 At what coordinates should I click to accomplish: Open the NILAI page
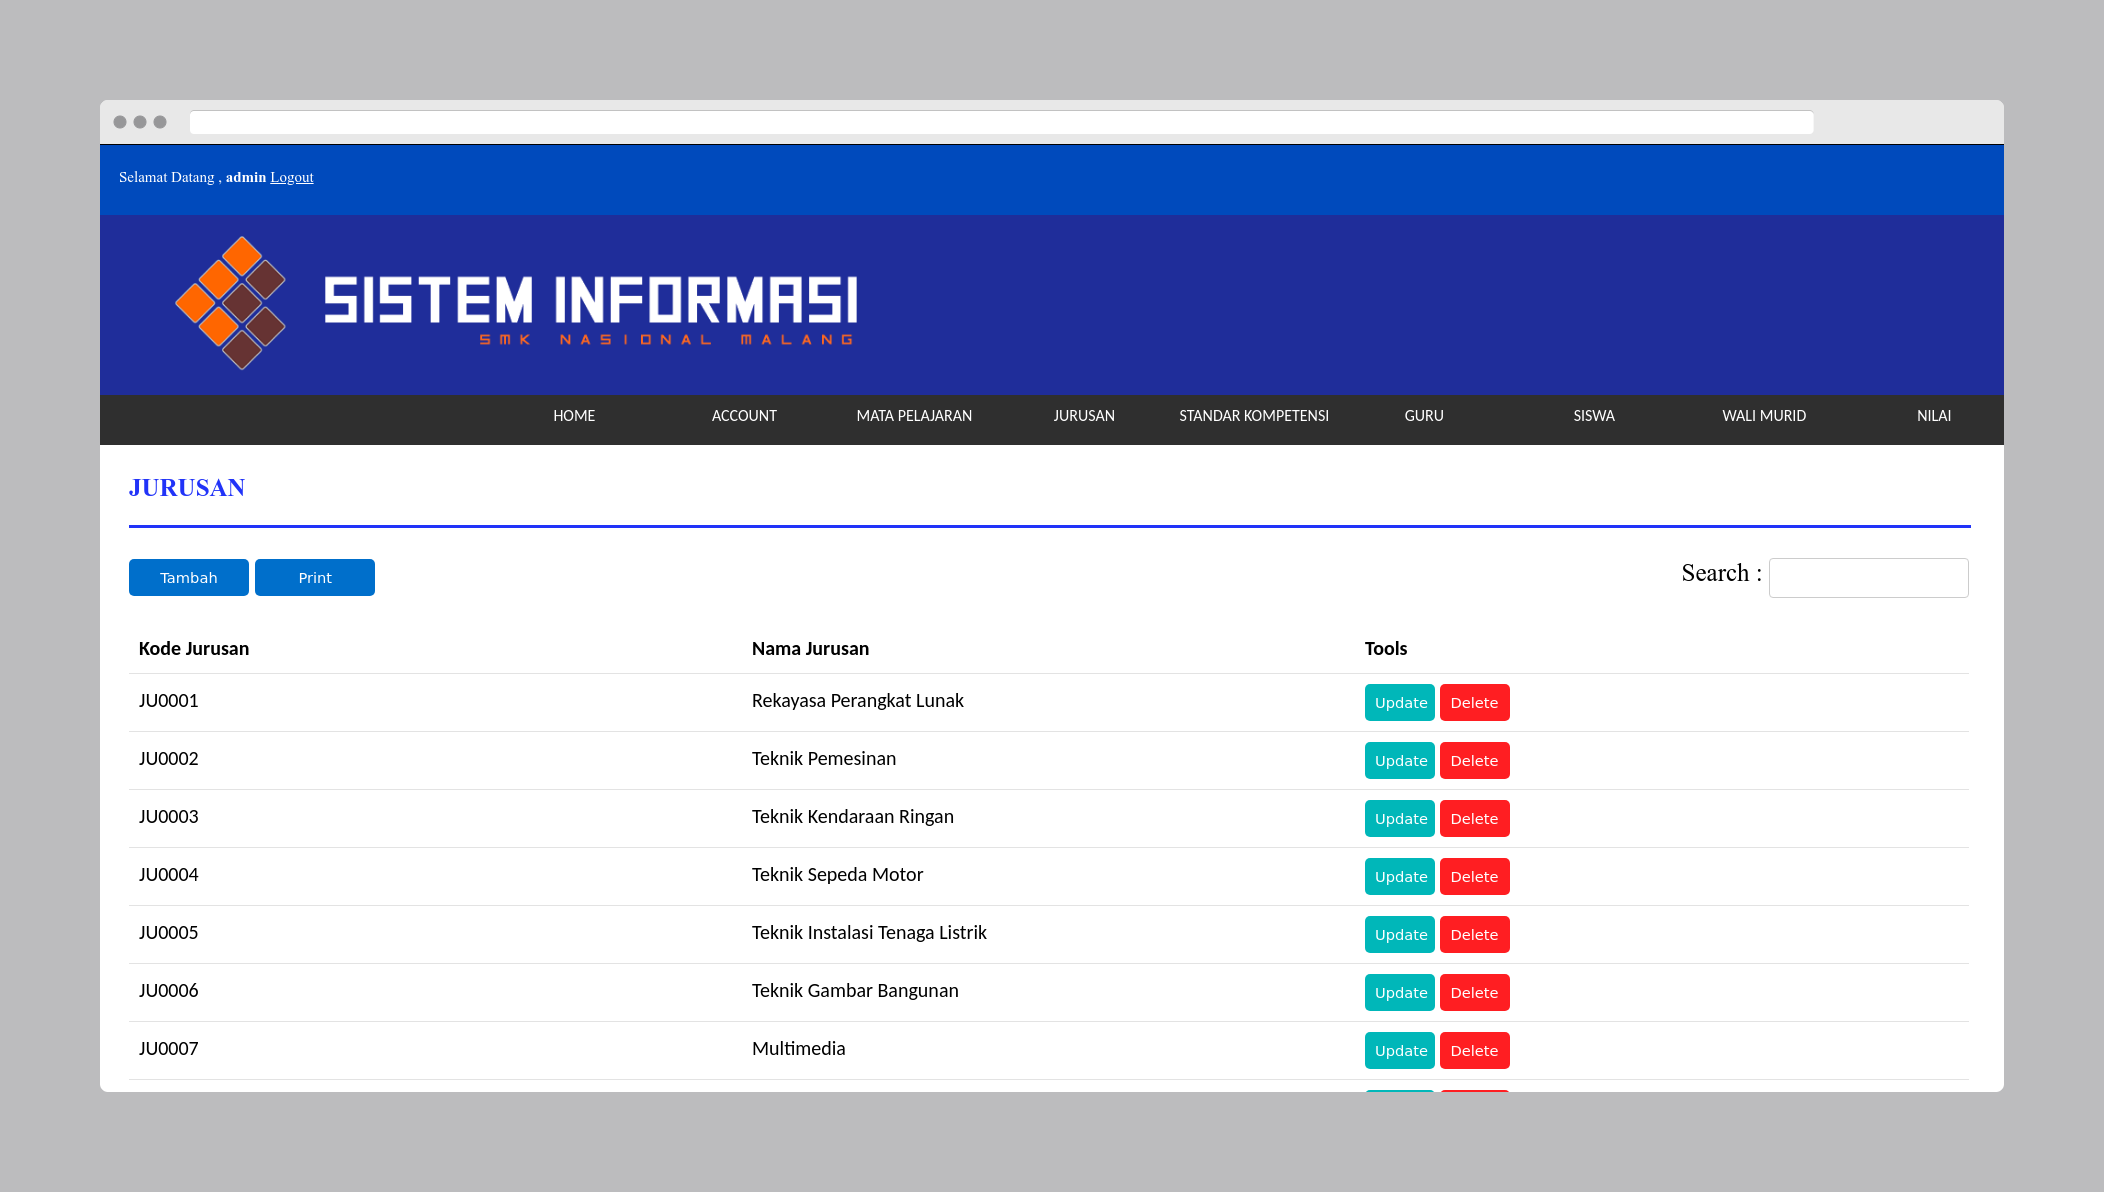pyautogui.click(x=1933, y=416)
